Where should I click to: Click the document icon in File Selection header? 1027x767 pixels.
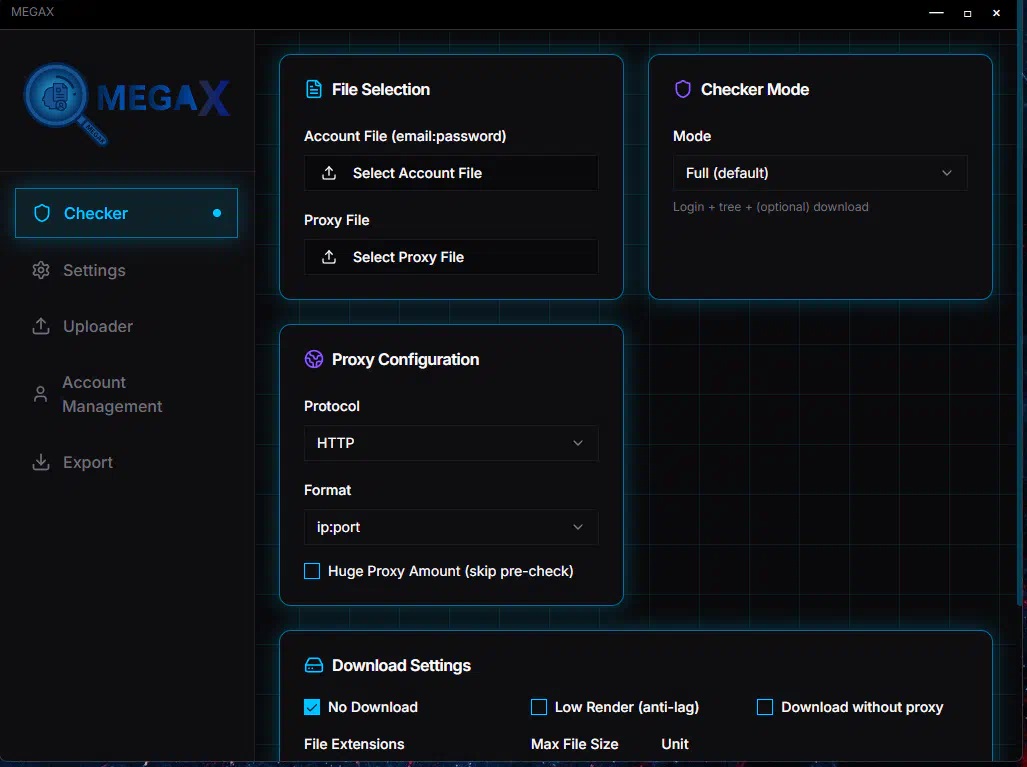(x=313, y=89)
